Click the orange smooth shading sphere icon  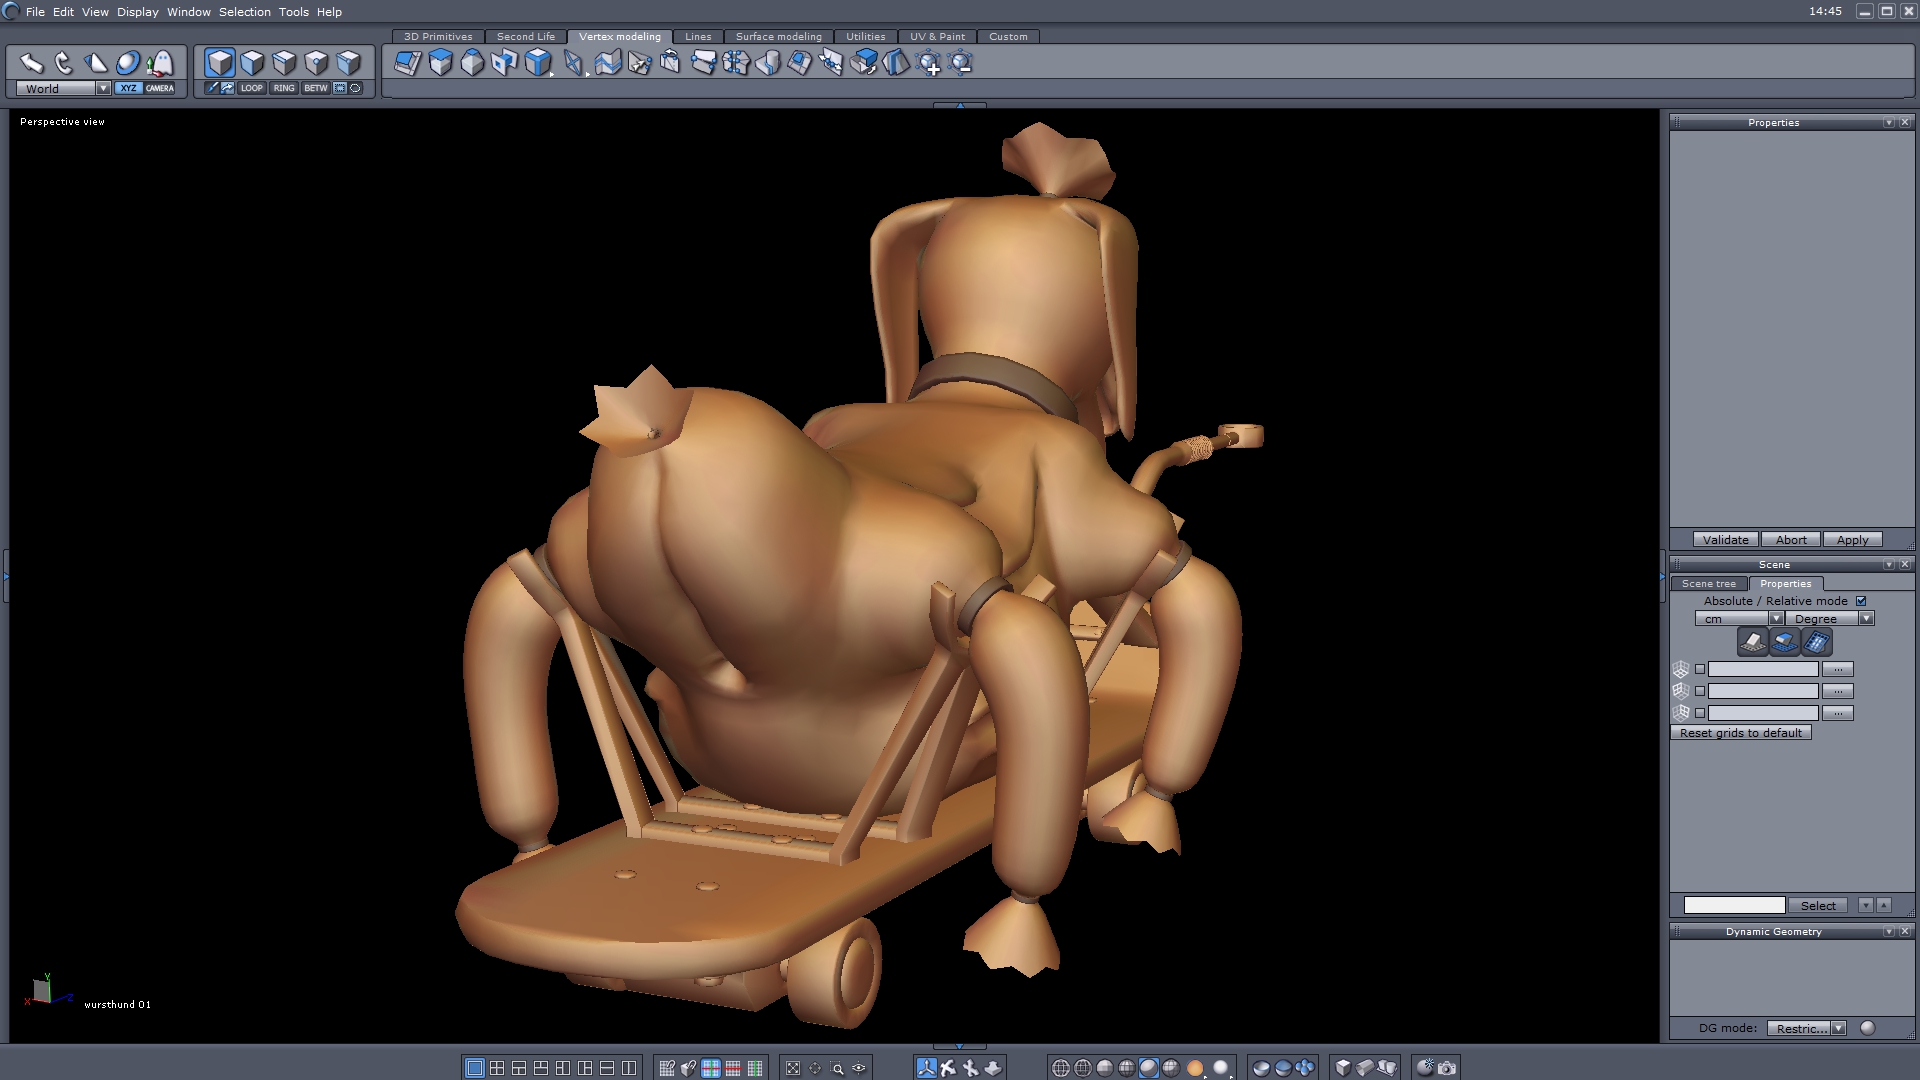point(1195,1068)
